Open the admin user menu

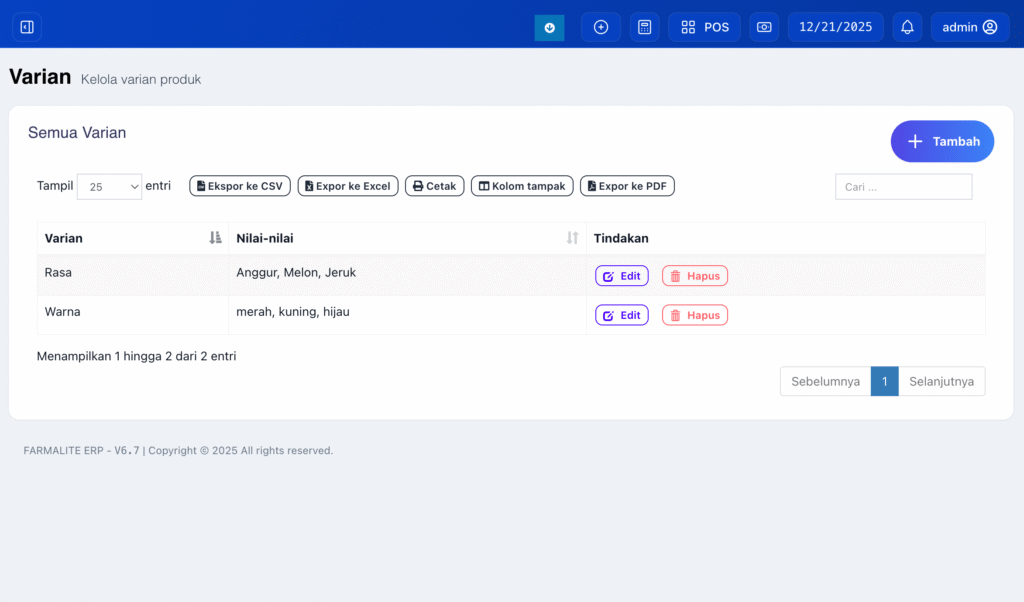coord(969,27)
